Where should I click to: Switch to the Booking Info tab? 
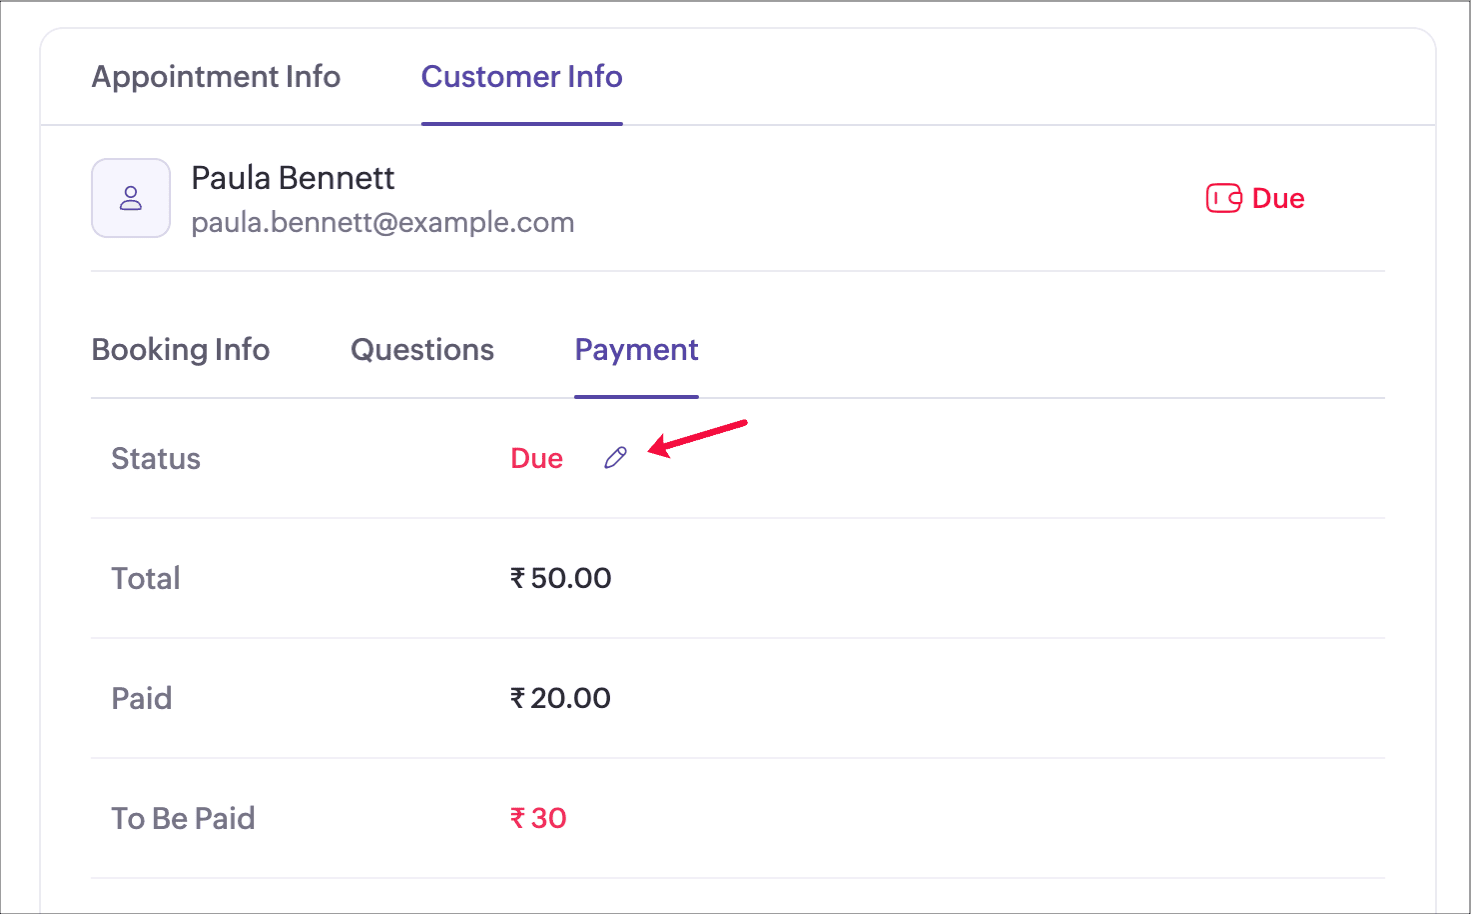click(181, 350)
